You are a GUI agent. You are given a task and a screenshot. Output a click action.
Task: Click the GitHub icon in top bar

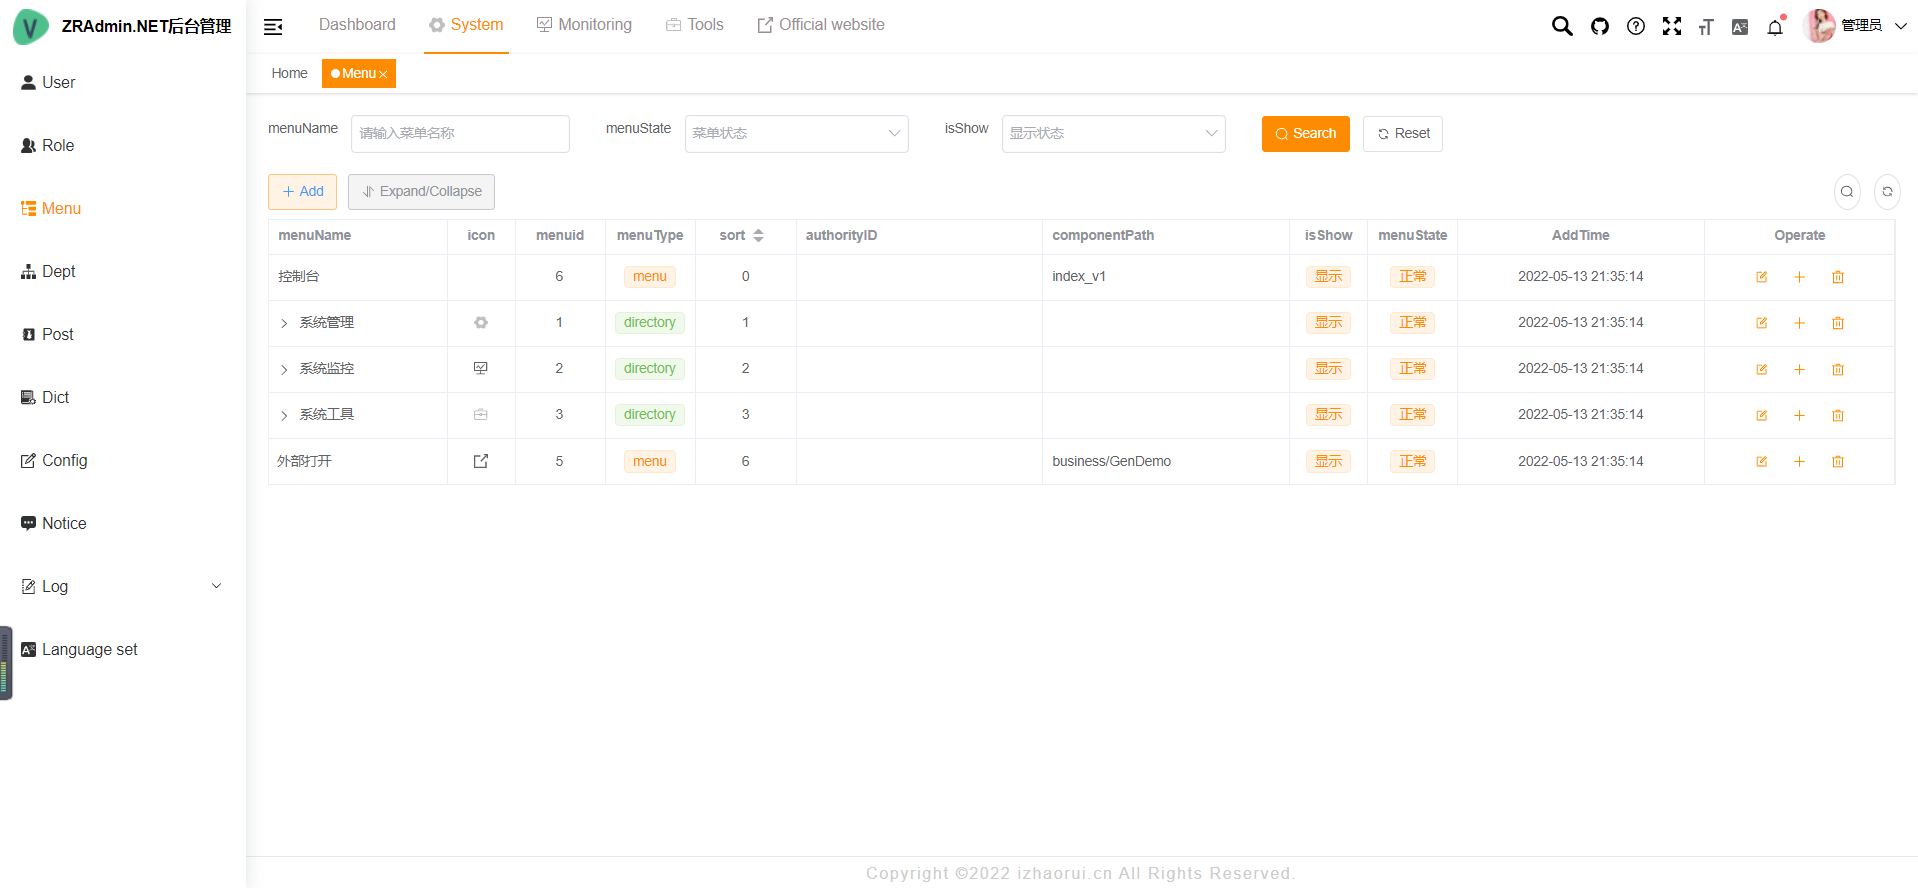coord(1600,26)
